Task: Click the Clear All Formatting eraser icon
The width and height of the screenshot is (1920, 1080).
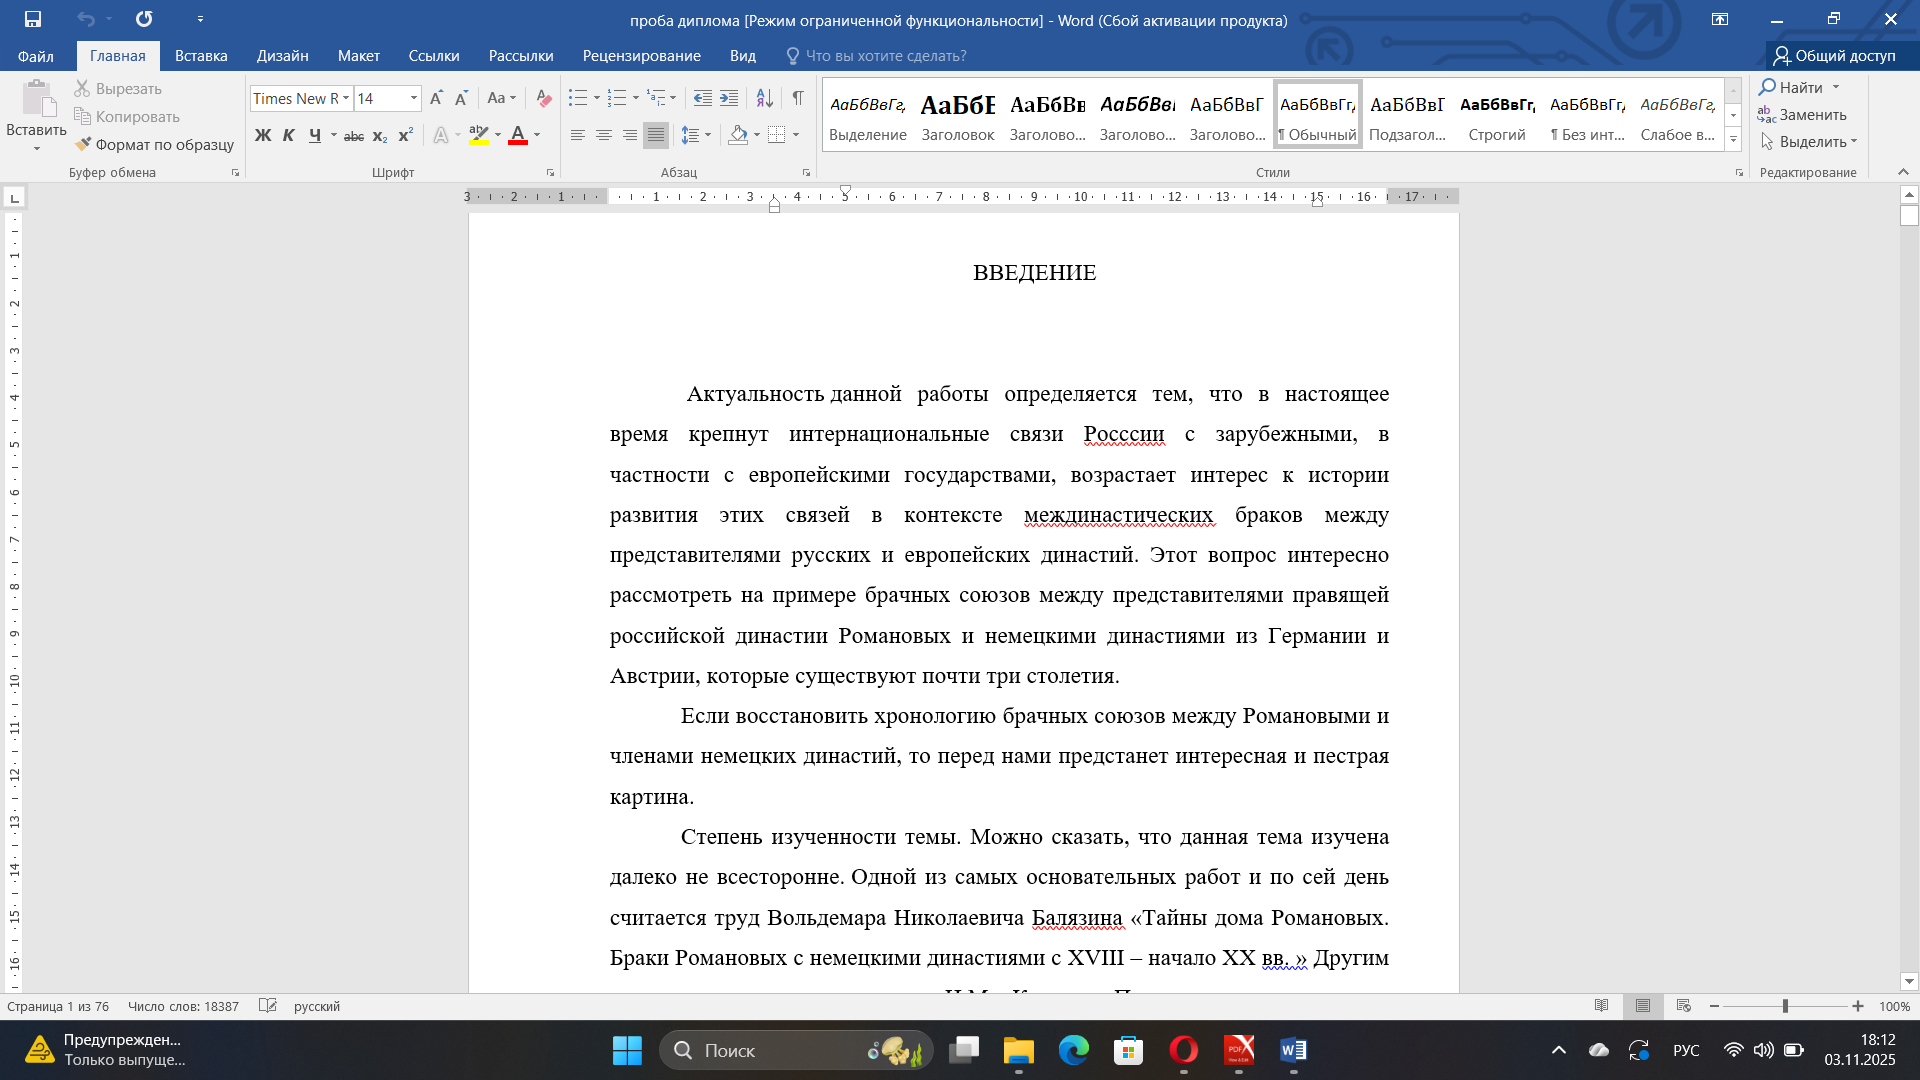Action: (543, 98)
